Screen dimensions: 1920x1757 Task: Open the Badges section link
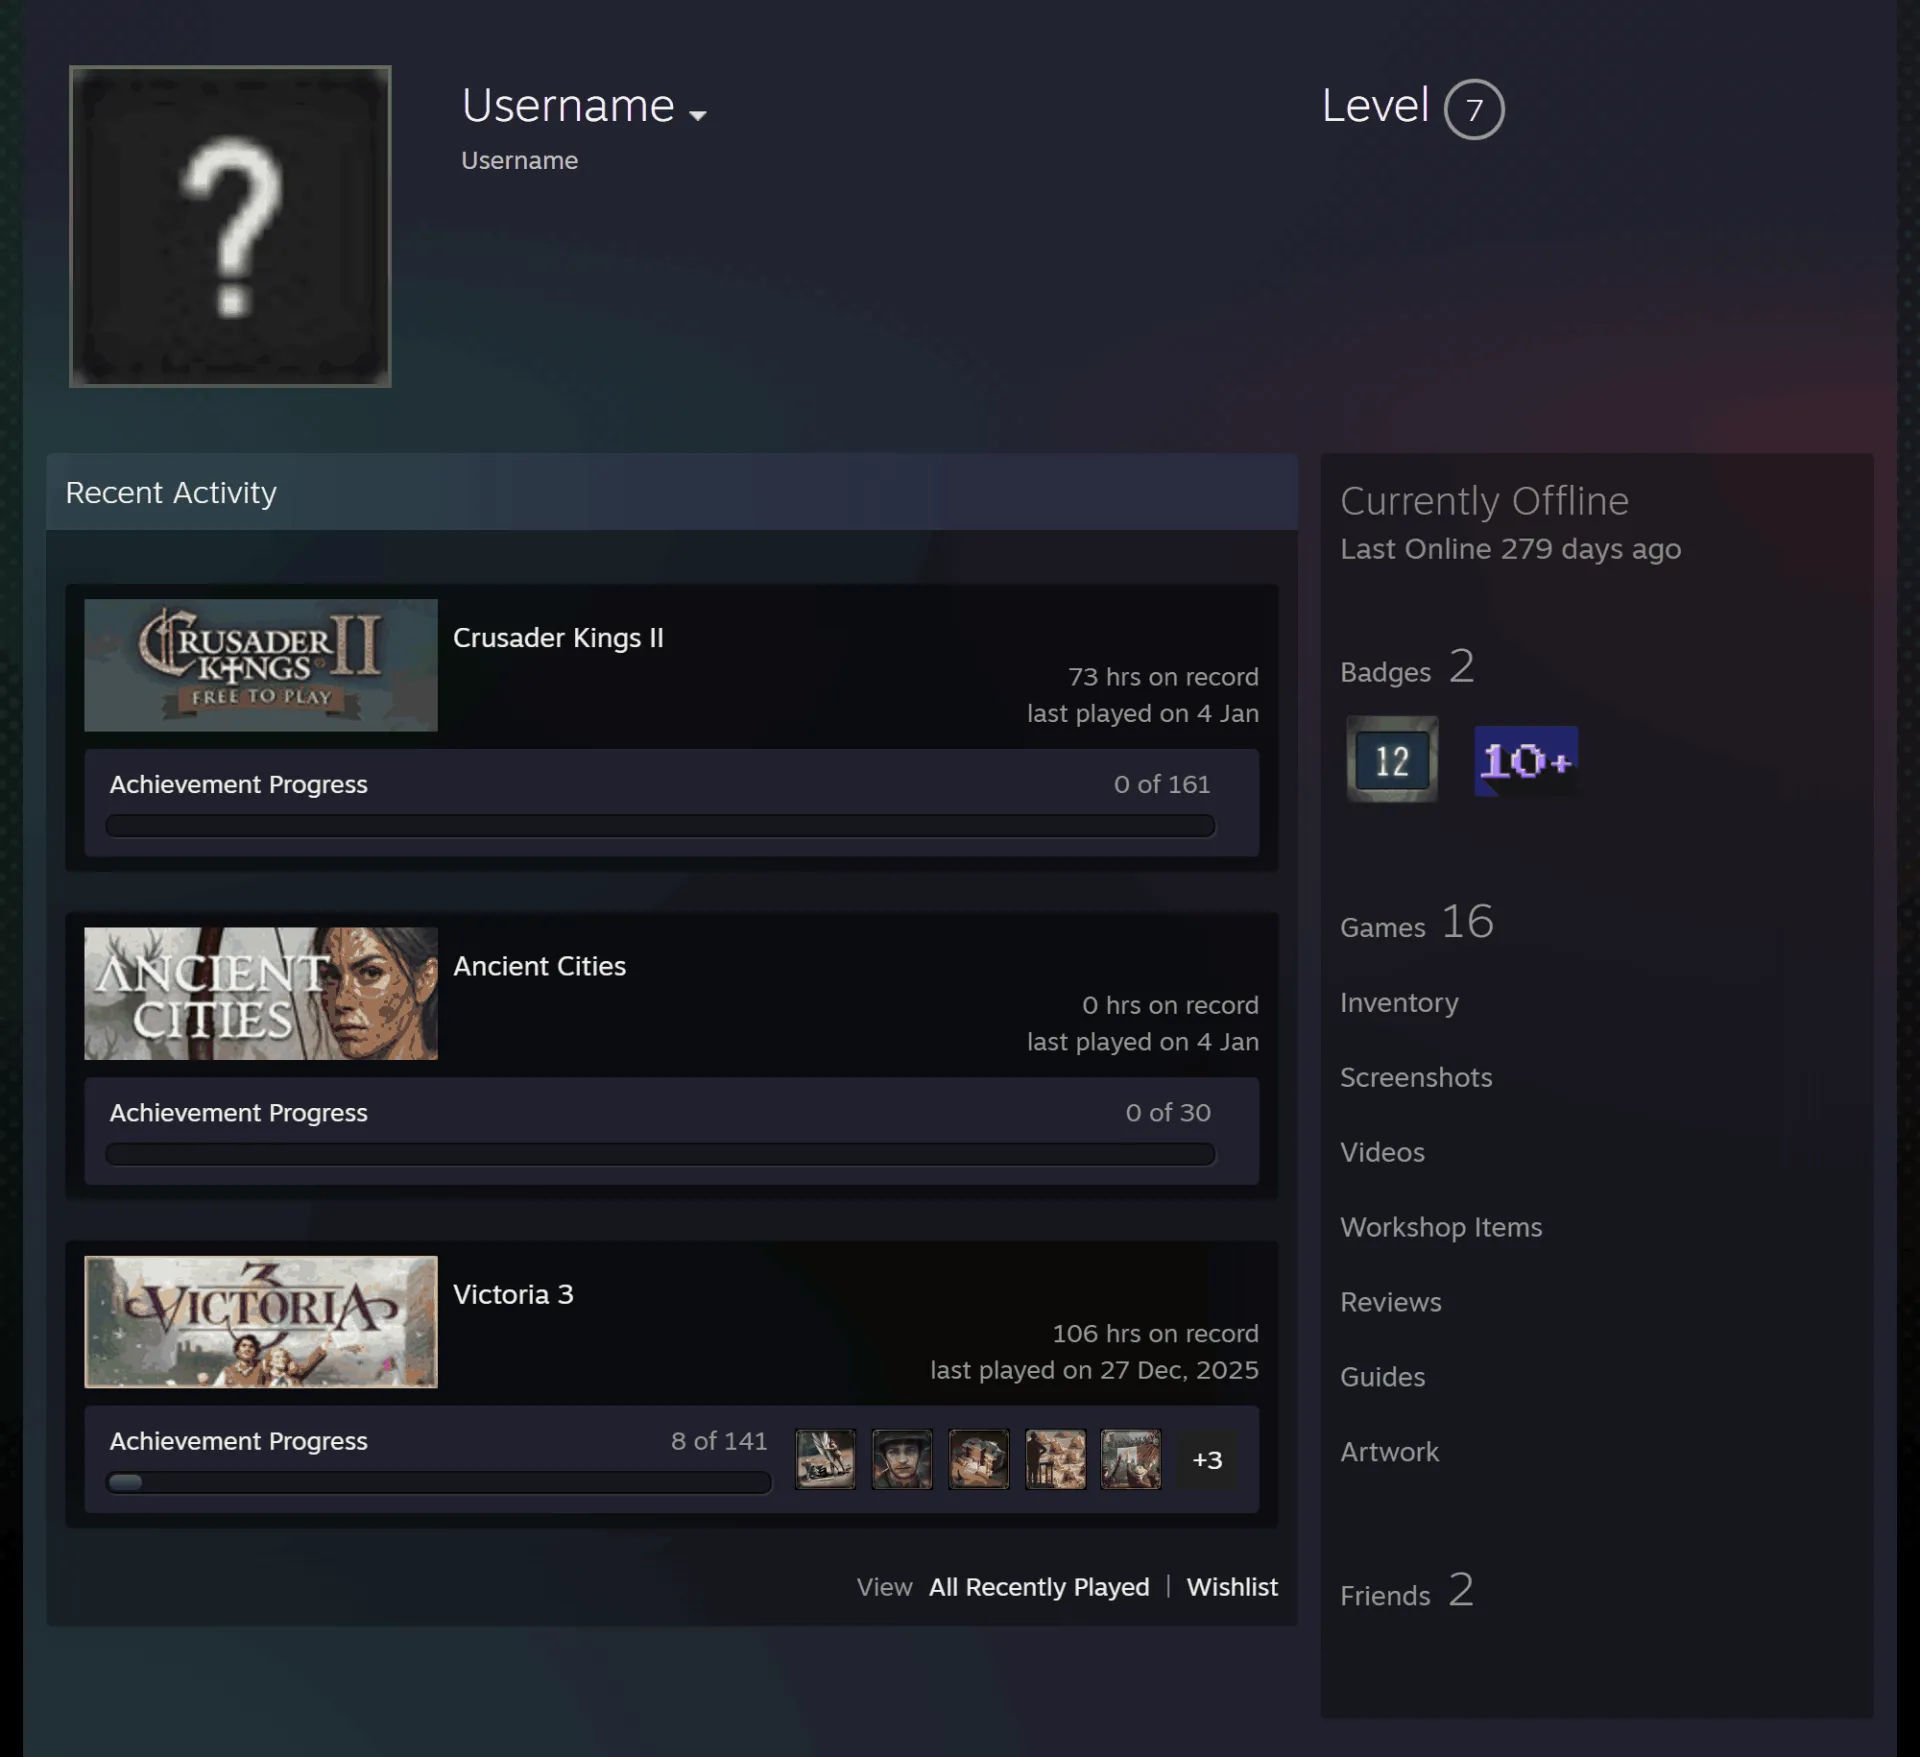1407,667
